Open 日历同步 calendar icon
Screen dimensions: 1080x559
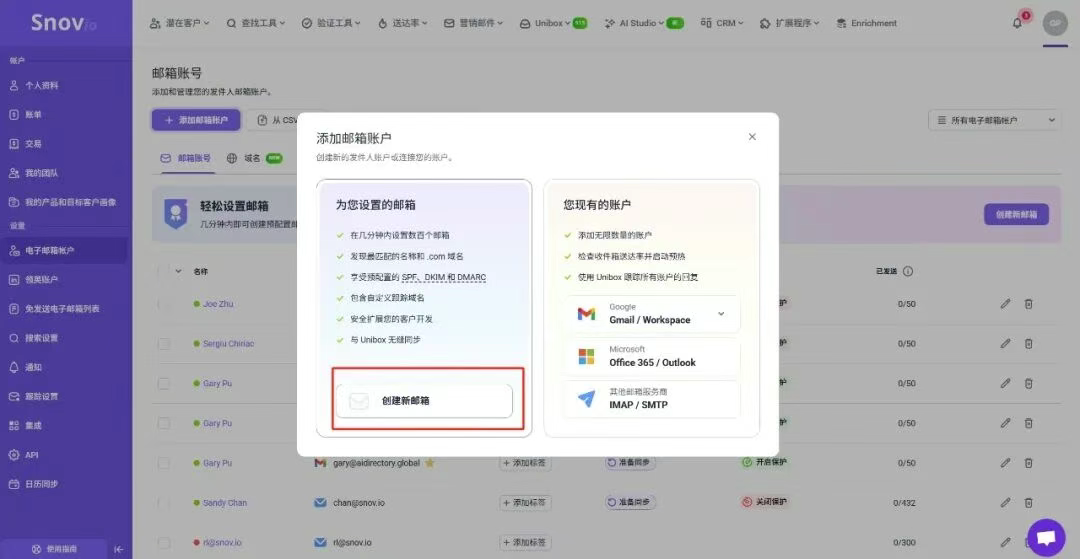point(14,484)
